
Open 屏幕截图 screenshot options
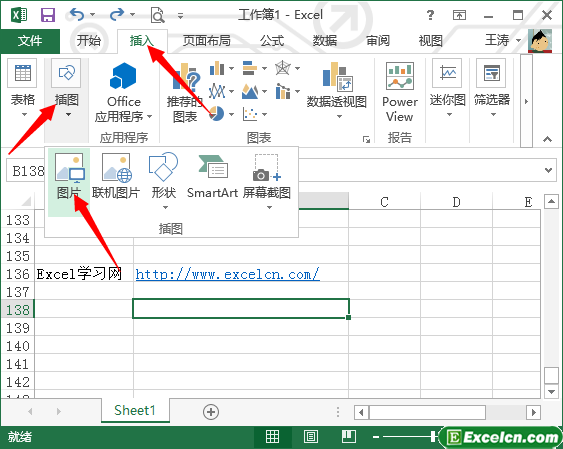pos(267,181)
